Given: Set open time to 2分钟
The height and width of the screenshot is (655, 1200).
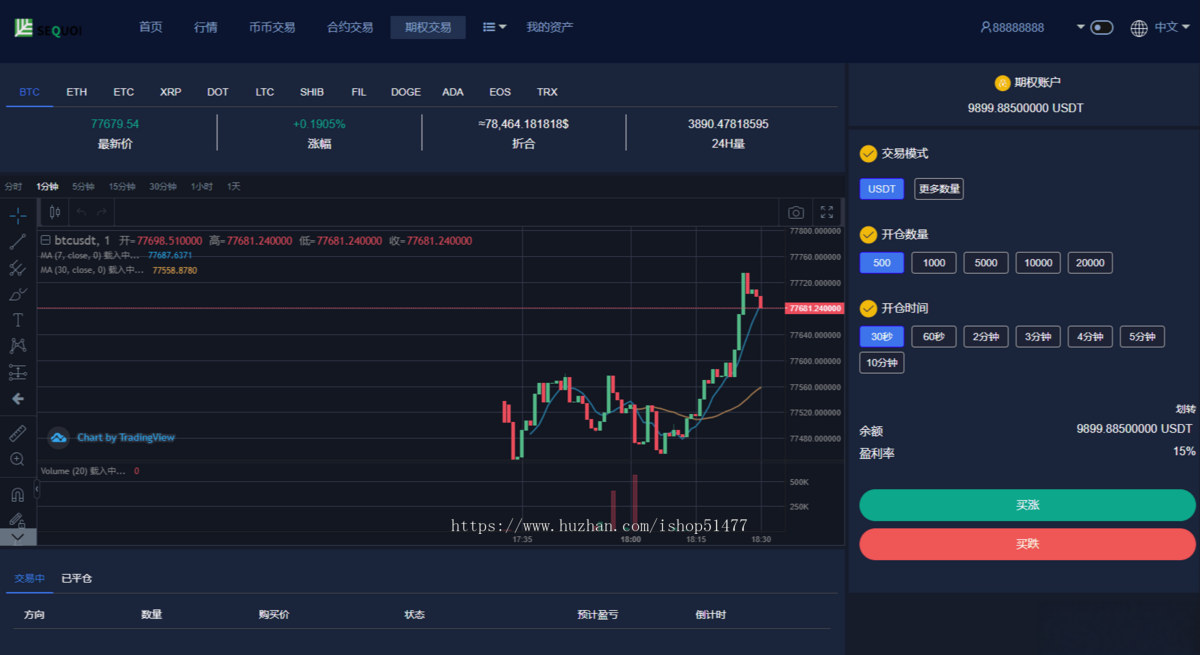Looking at the screenshot, I should pos(986,337).
